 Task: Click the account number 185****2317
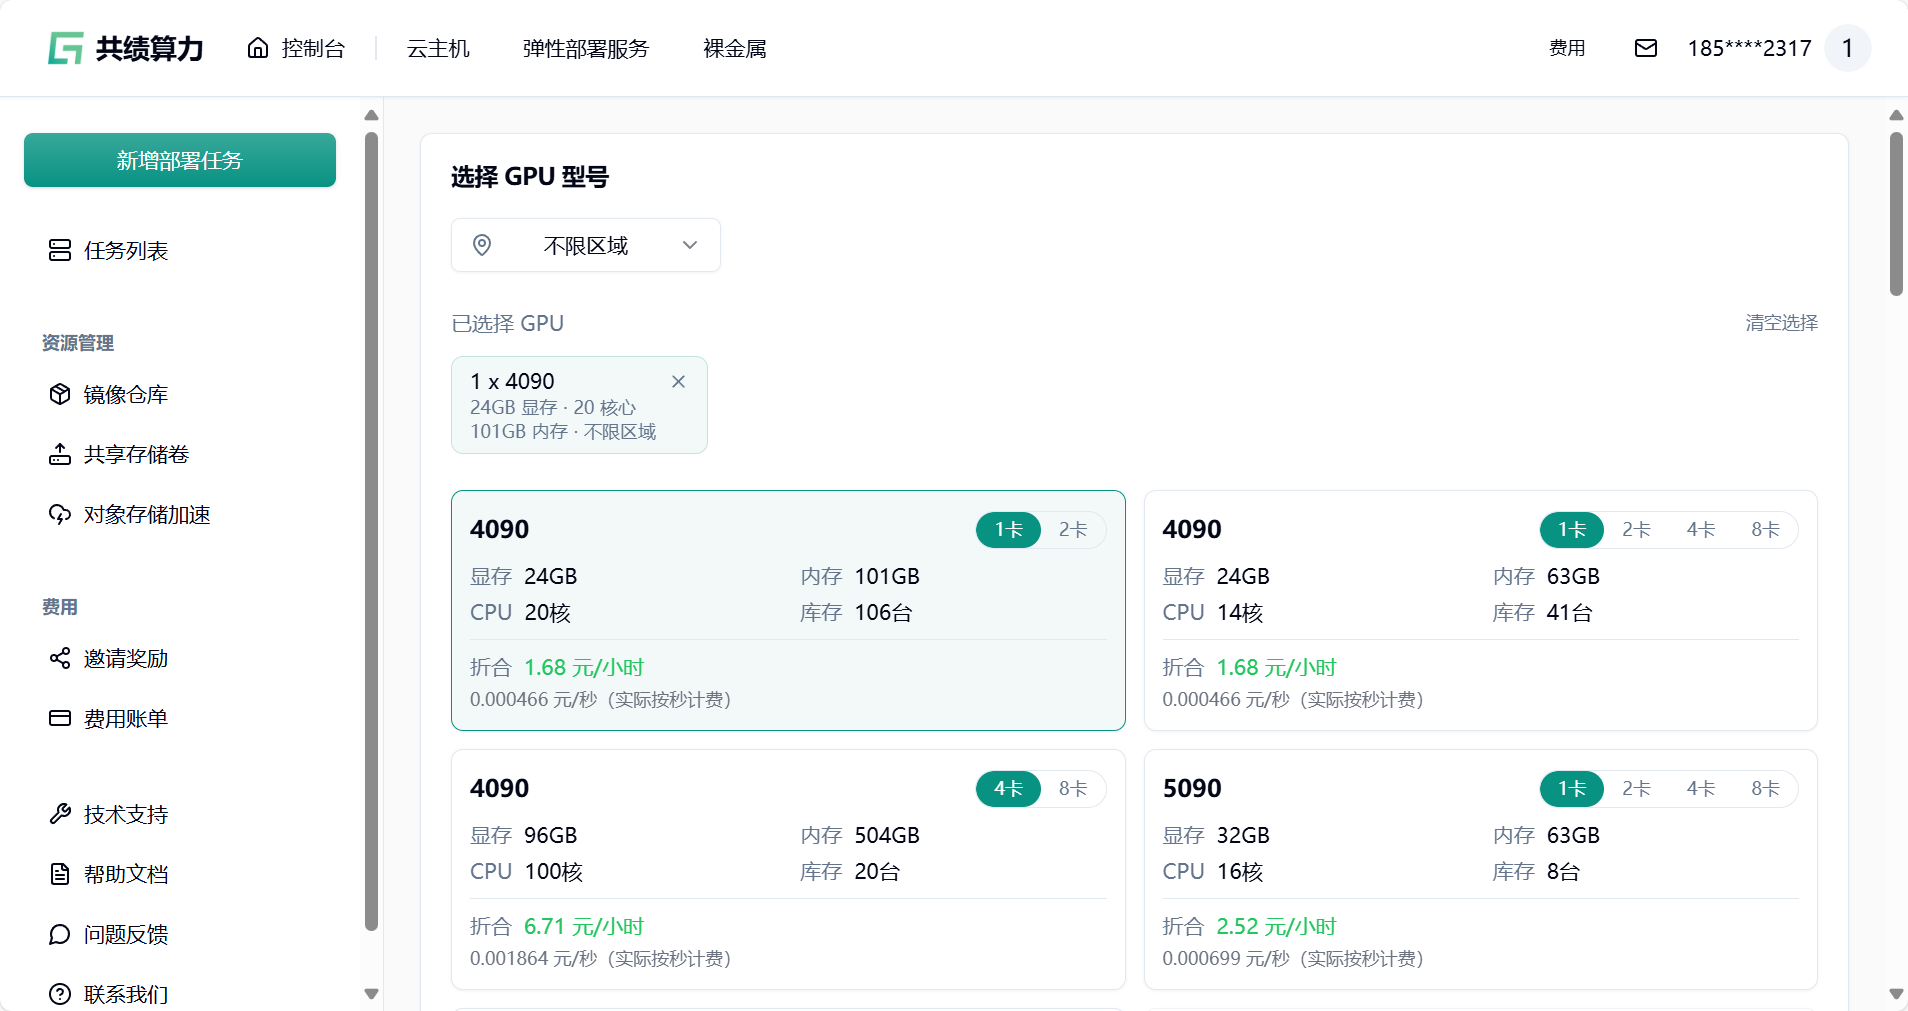[x=1749, y=48]
